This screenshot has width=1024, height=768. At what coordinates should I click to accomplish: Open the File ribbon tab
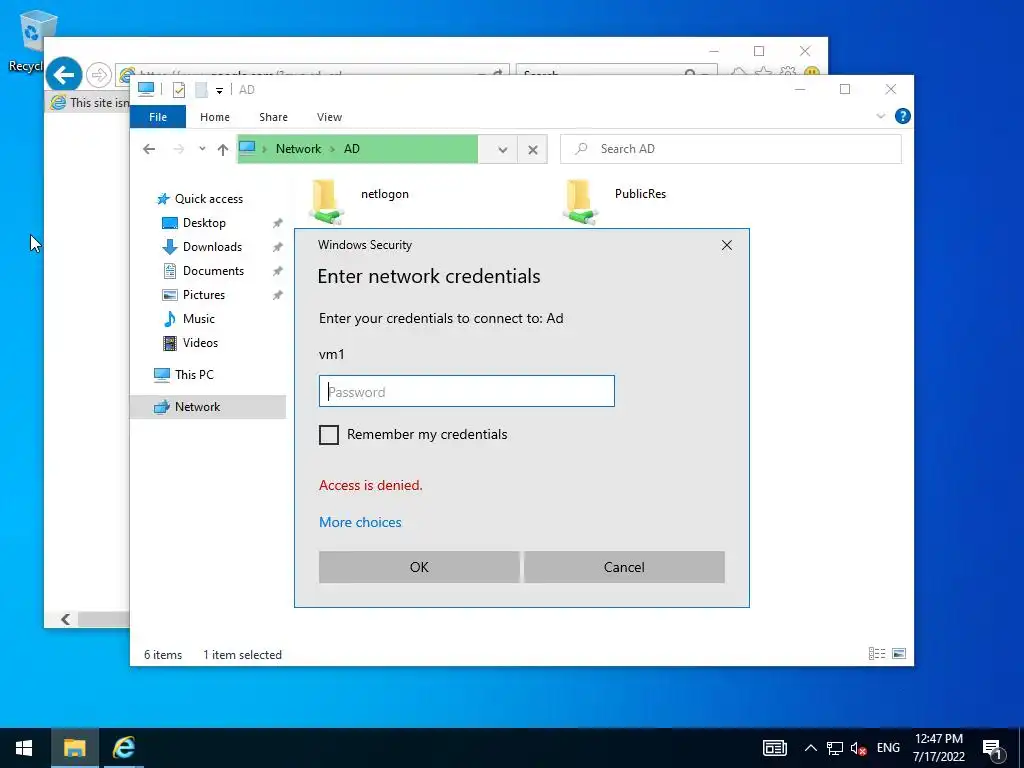pos(158,117)
